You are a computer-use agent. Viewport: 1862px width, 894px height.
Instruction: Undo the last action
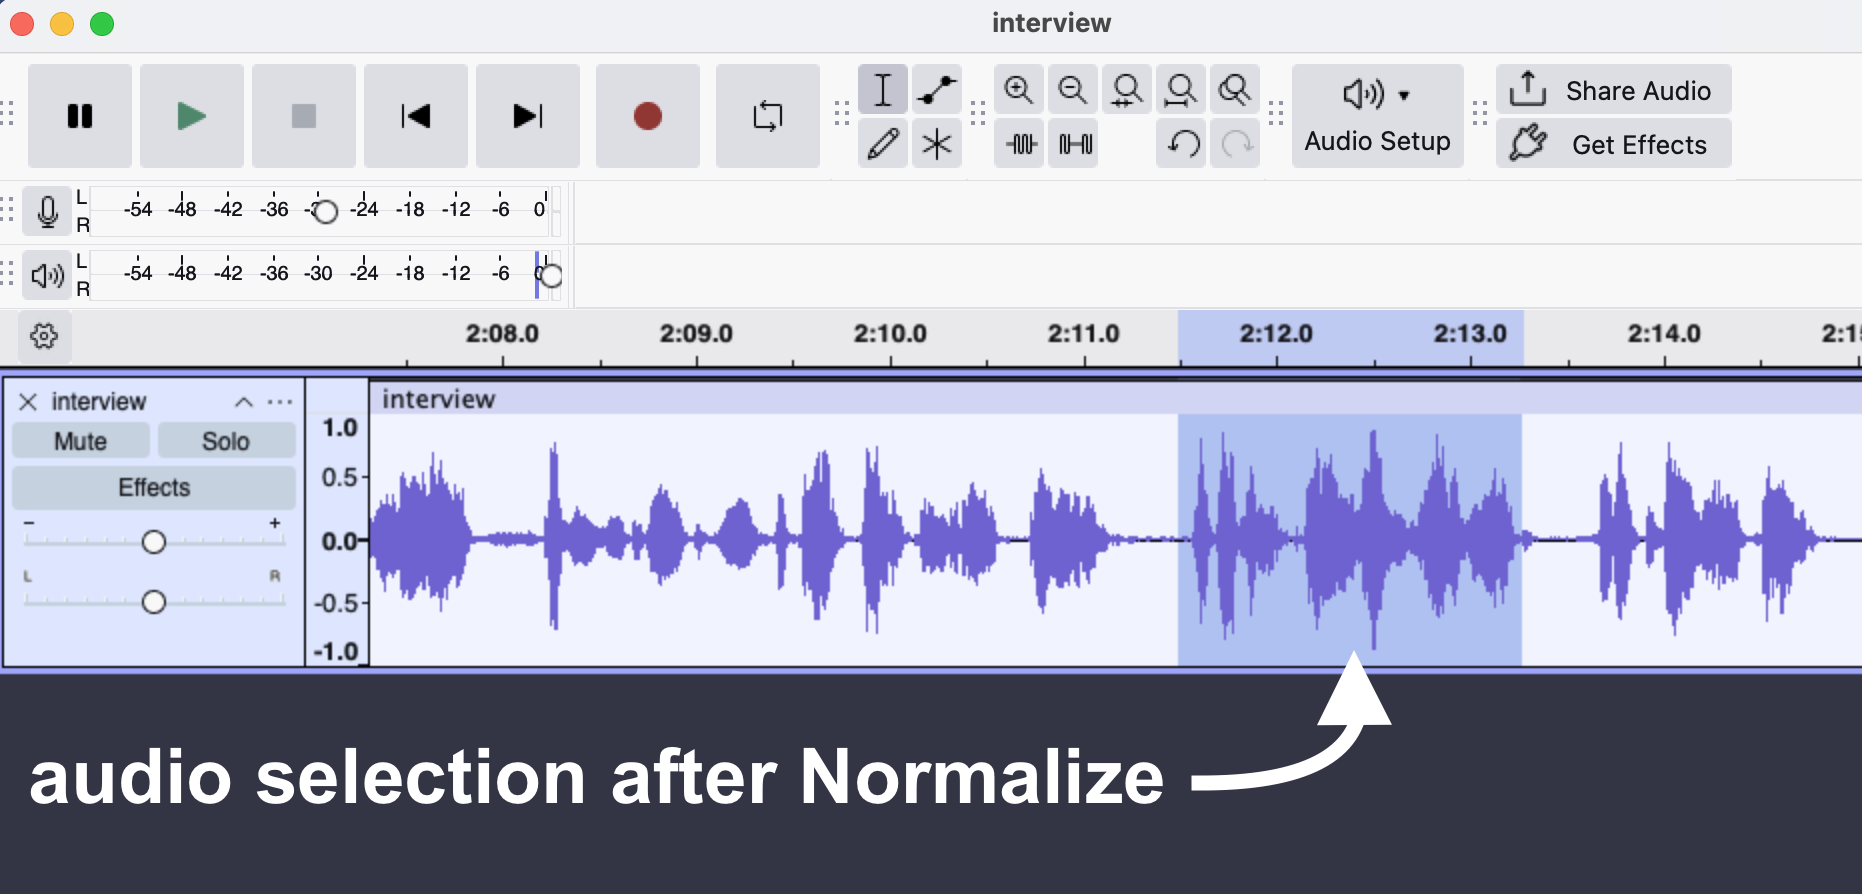(1183, 144)
